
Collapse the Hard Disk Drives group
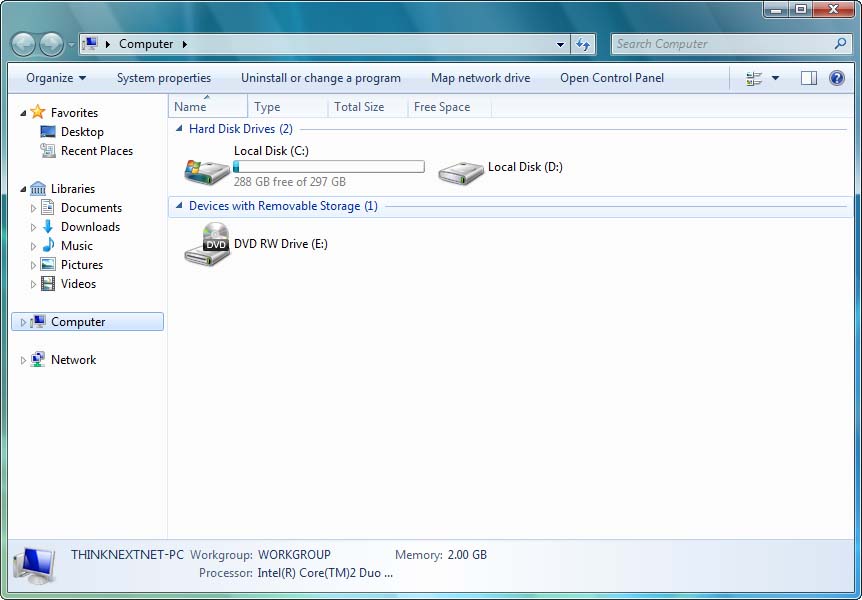(179, 129)
